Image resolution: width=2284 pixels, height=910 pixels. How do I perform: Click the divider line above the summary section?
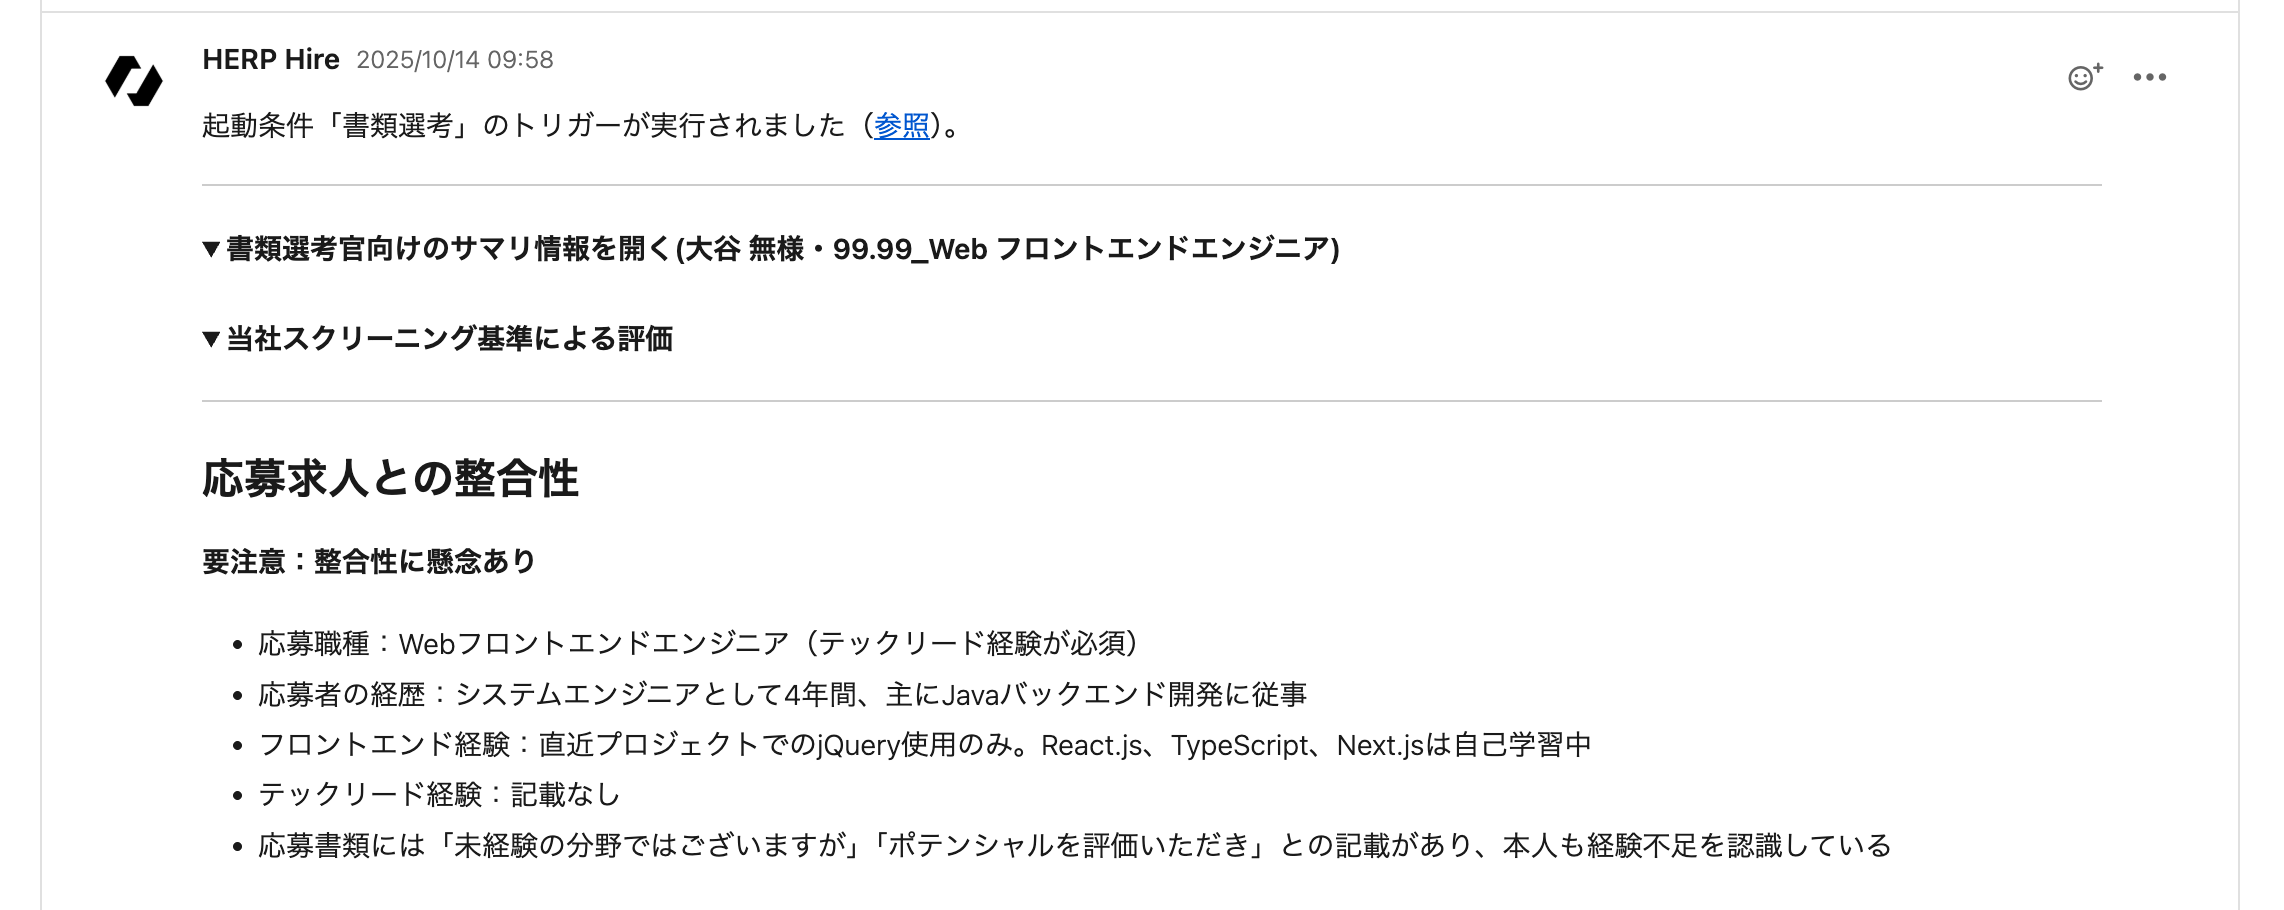[x=1151, y=185]
